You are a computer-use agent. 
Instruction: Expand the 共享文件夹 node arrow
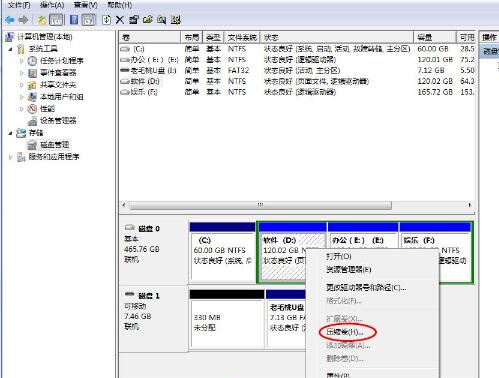[x=22, y=85]
